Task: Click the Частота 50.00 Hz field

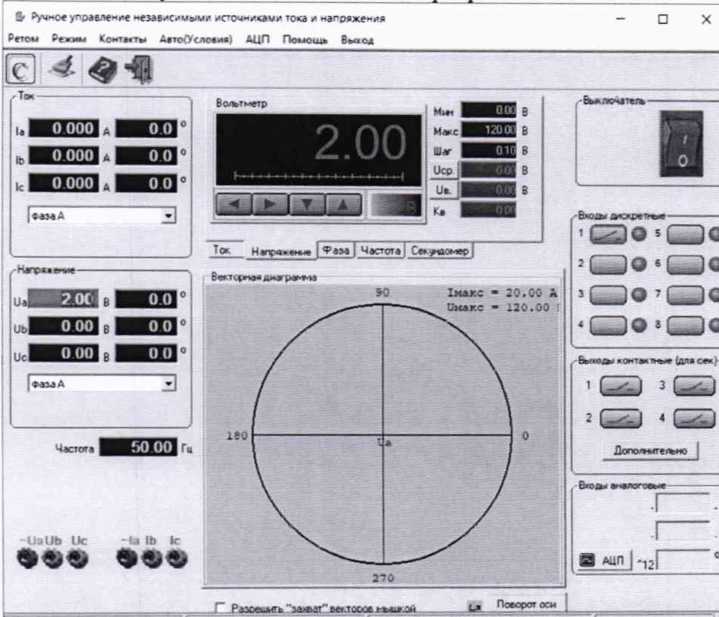Action: [x=139, y=448]
